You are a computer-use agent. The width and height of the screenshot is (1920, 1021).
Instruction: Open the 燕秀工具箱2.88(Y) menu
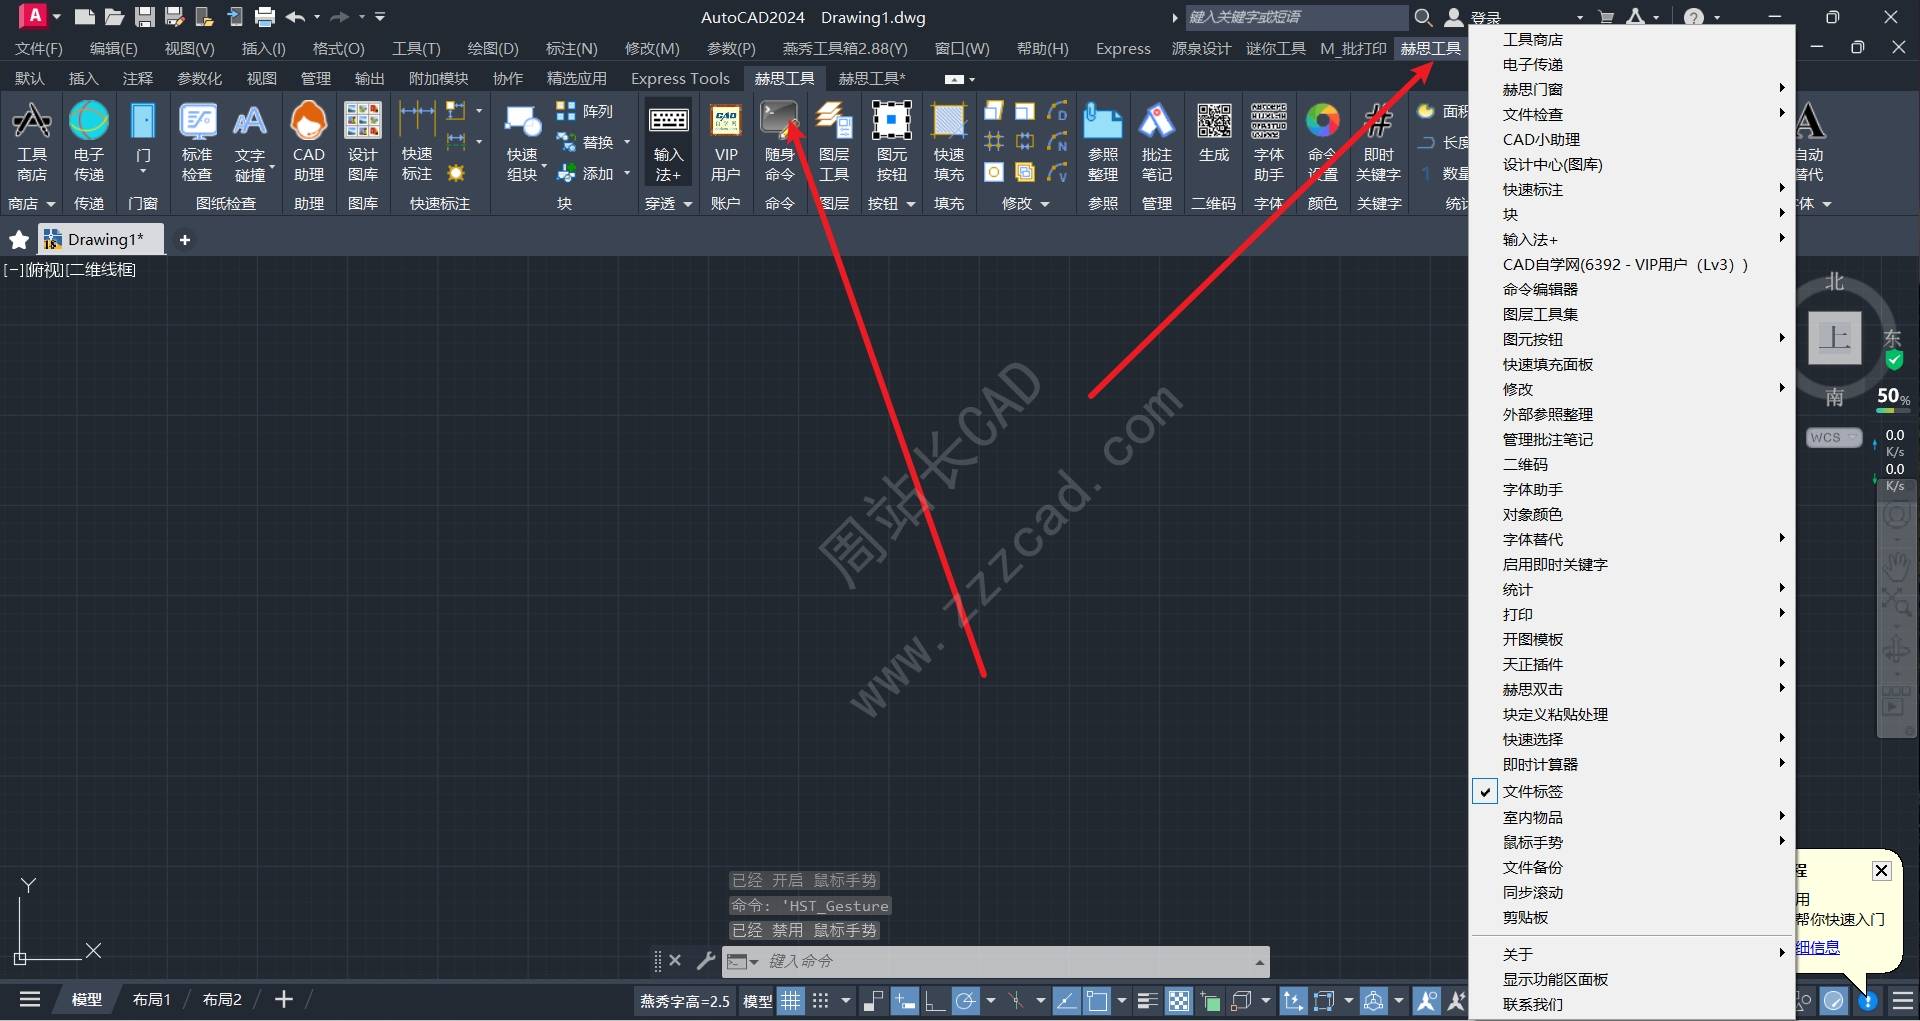point(845,48)
